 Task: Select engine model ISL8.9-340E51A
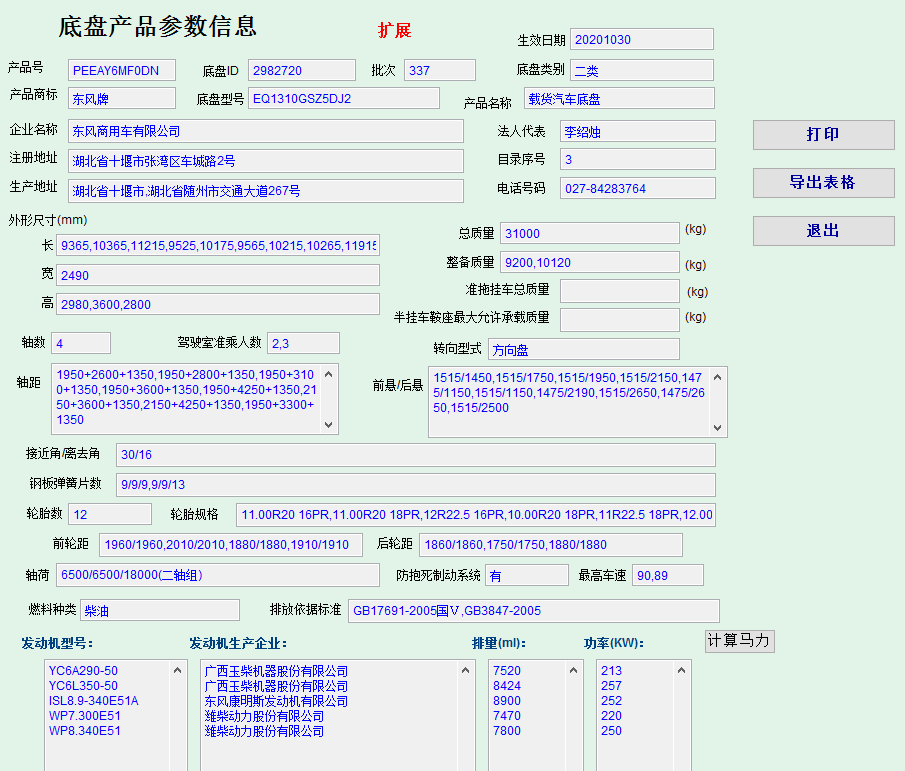tap(94, 701)
